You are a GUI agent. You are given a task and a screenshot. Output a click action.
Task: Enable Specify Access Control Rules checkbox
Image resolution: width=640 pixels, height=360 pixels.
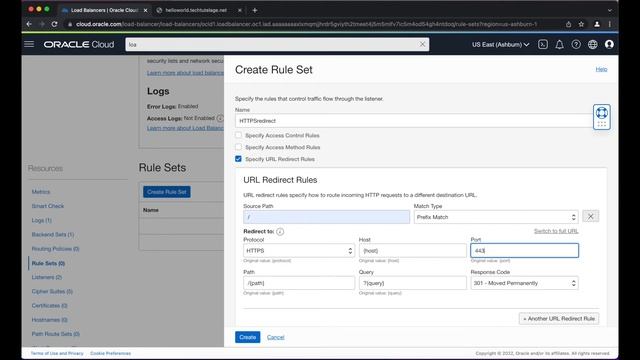[238, 135]
